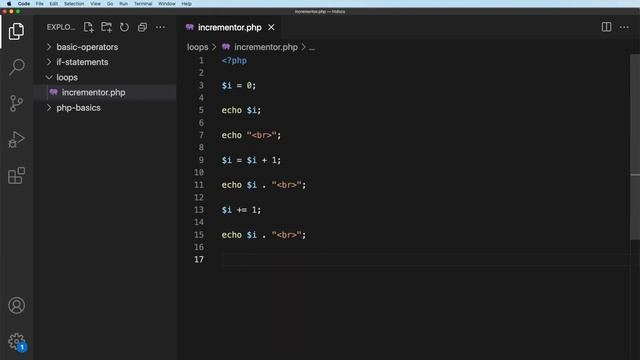The height and width of the screenshot is (360, 640).
Task: Click the echo statement on line 11
Action: tap(264, 185)
